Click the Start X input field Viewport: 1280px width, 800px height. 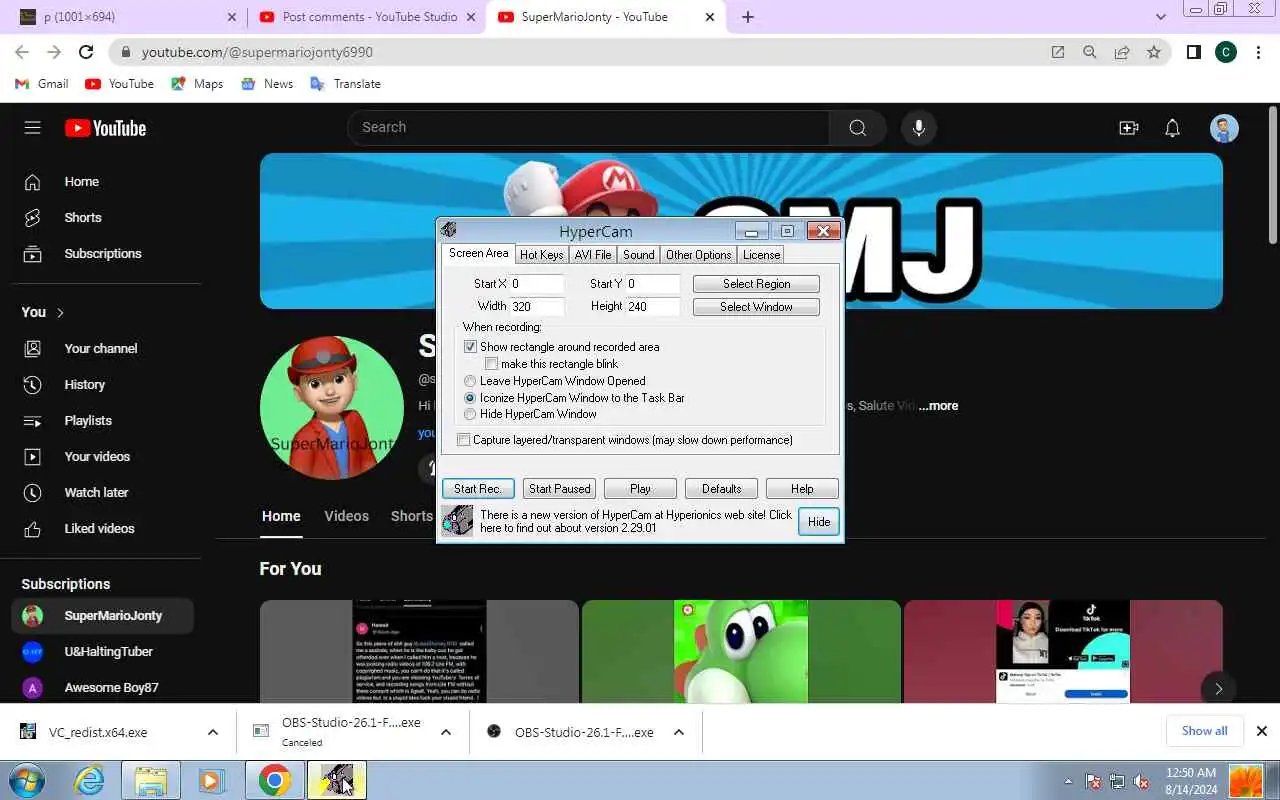(537, 284)
